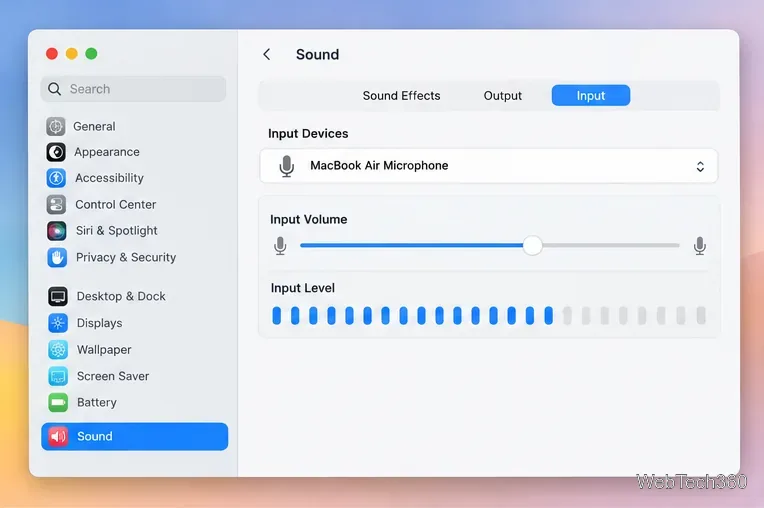The width and height of the screenshot is (764, 508).
Task: Click the Accessibility icon in sidebar
Action: tap(56, 178)
